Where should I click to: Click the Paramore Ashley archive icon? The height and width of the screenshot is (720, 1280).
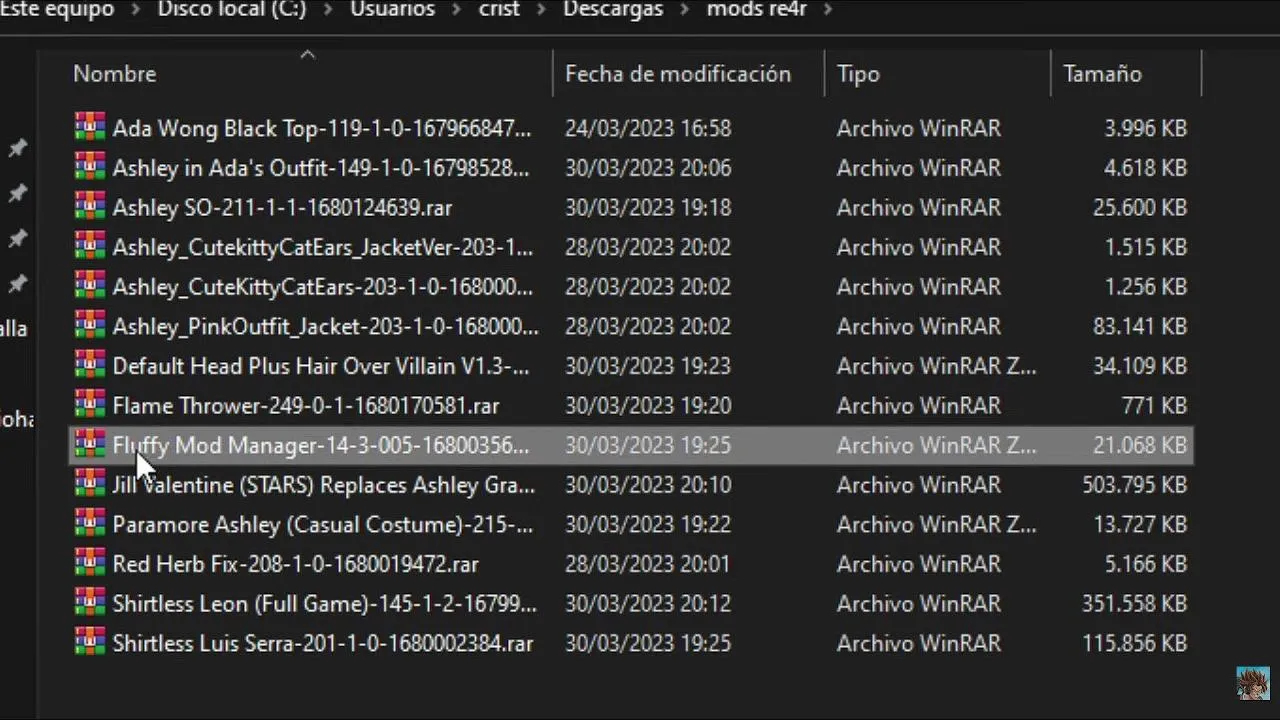point(89,524)
